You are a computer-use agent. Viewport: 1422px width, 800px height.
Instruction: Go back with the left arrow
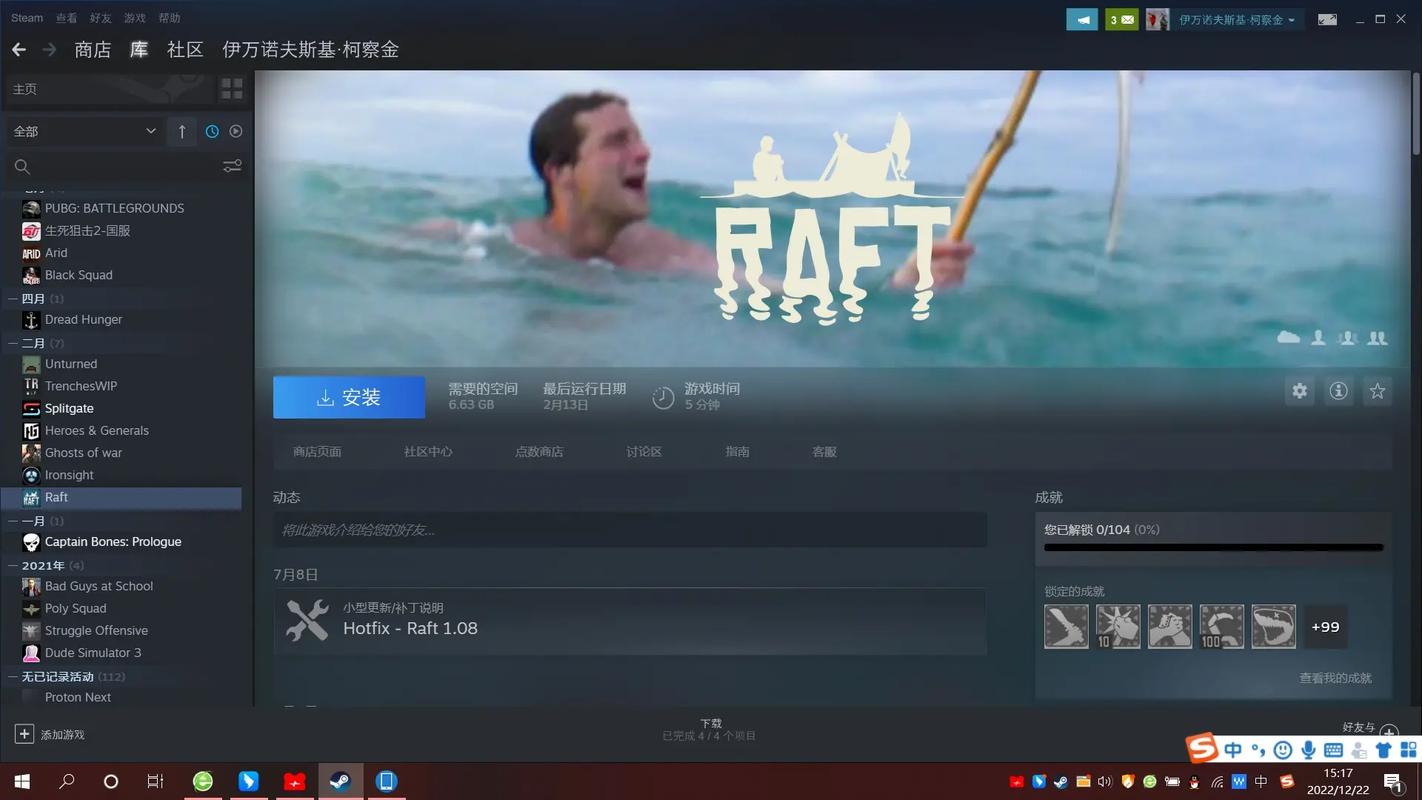19,49
